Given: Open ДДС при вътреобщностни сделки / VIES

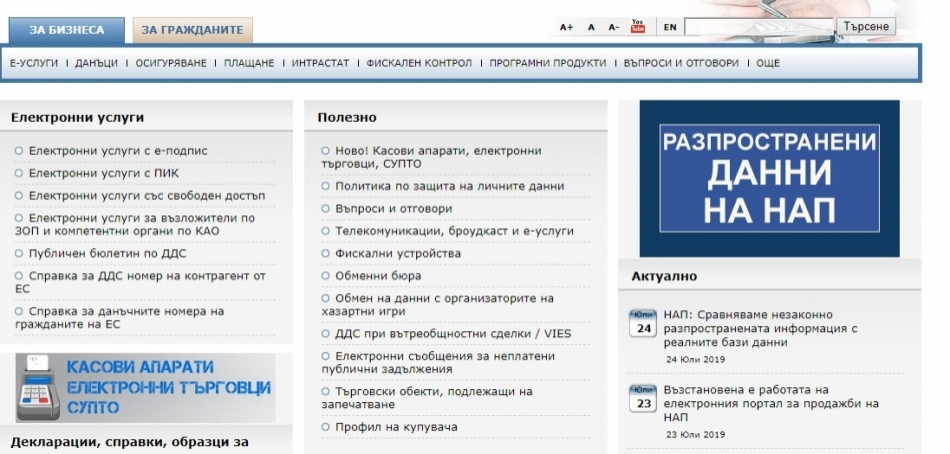Looking at the screenshot, I should point(453,333).
